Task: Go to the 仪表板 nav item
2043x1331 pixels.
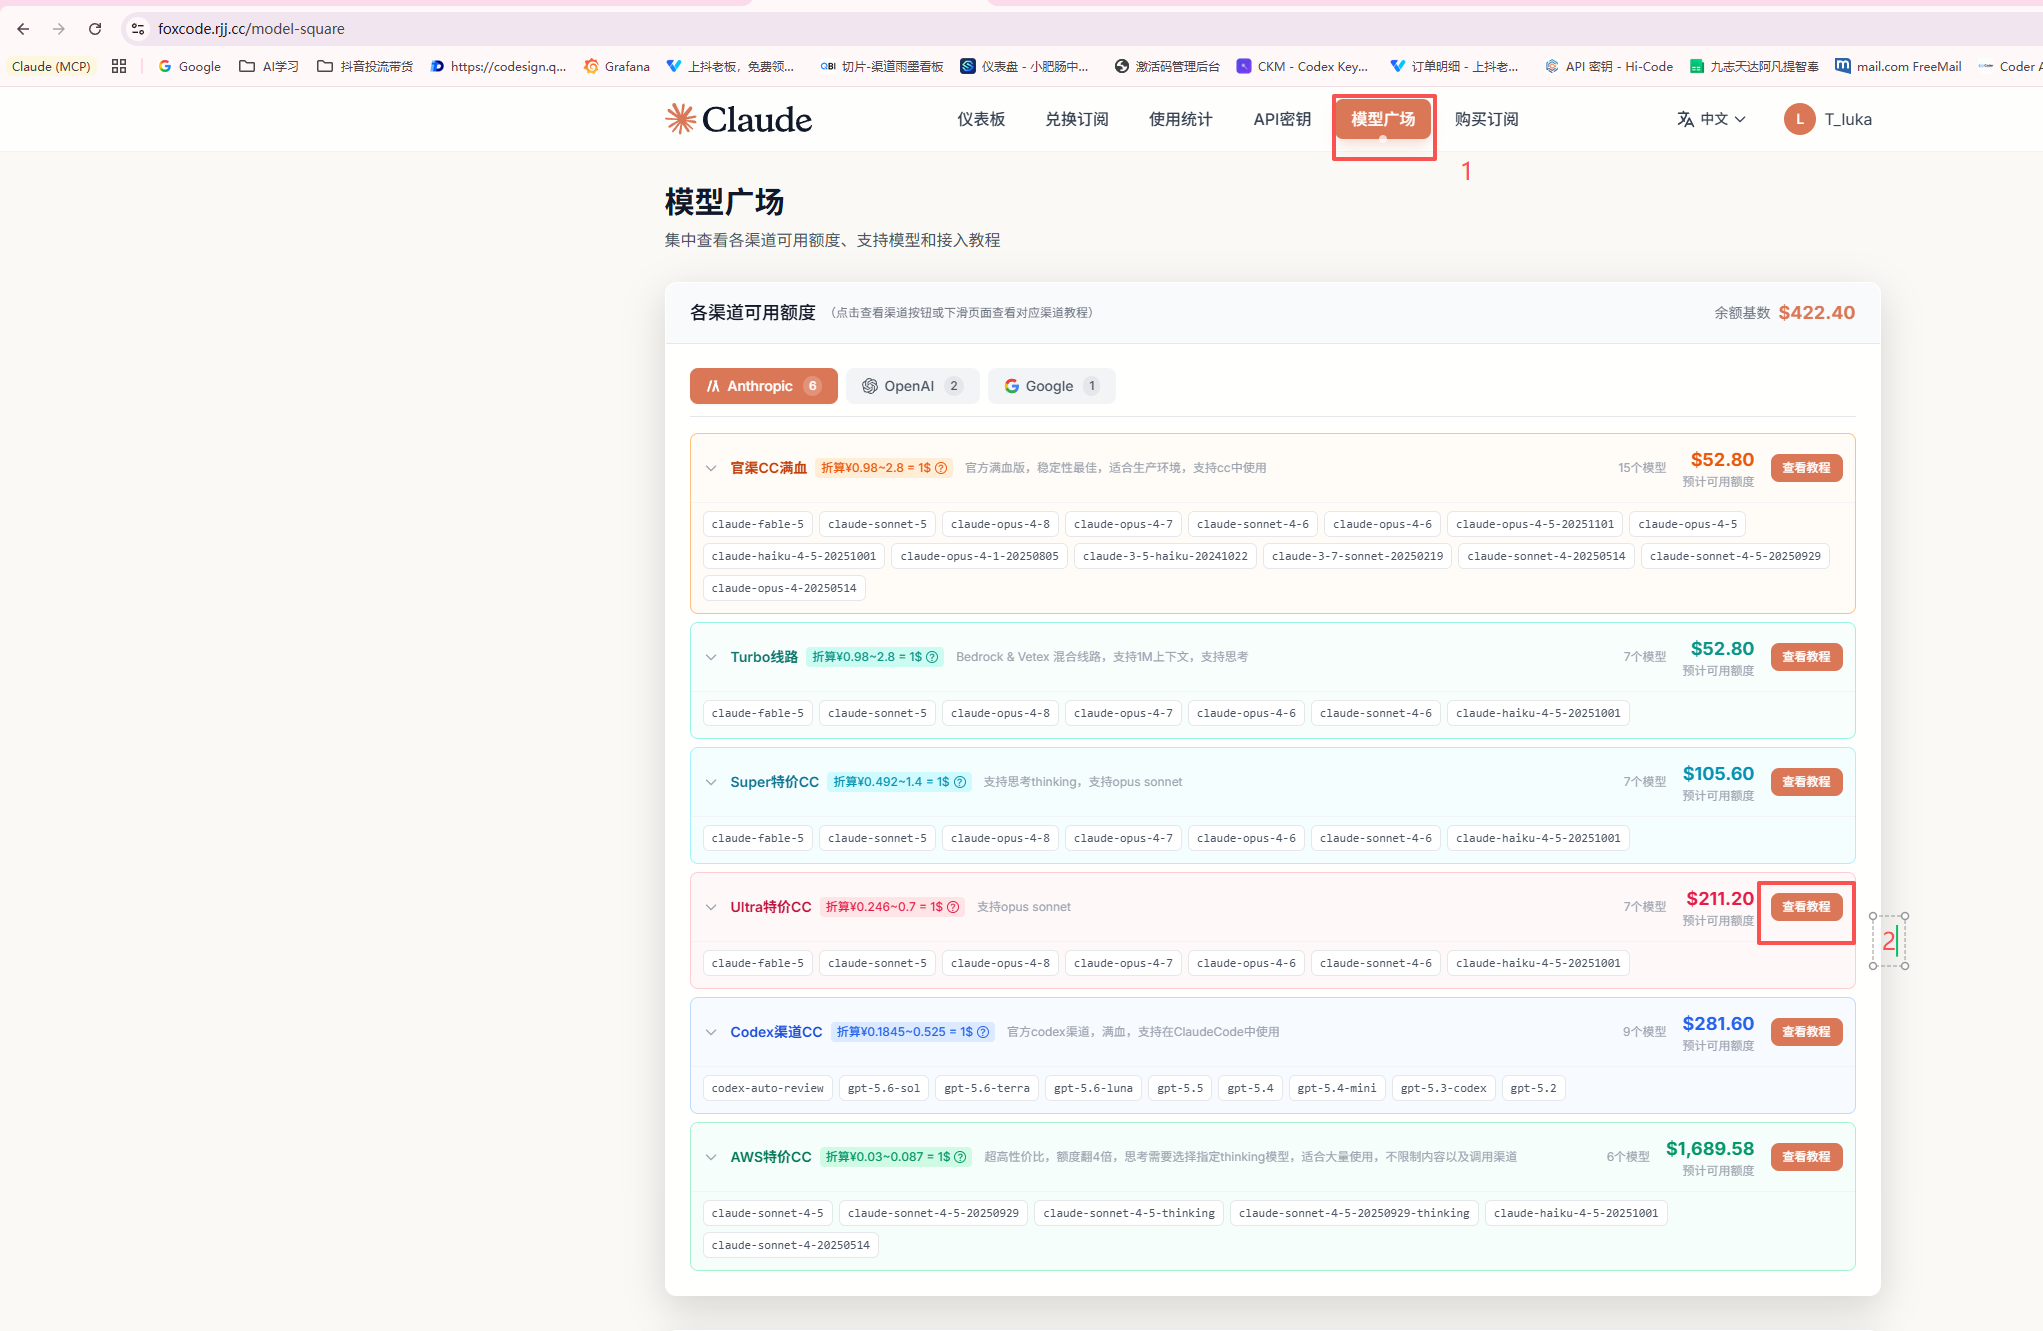Action: pyautogui.click(x=981, y=119)
